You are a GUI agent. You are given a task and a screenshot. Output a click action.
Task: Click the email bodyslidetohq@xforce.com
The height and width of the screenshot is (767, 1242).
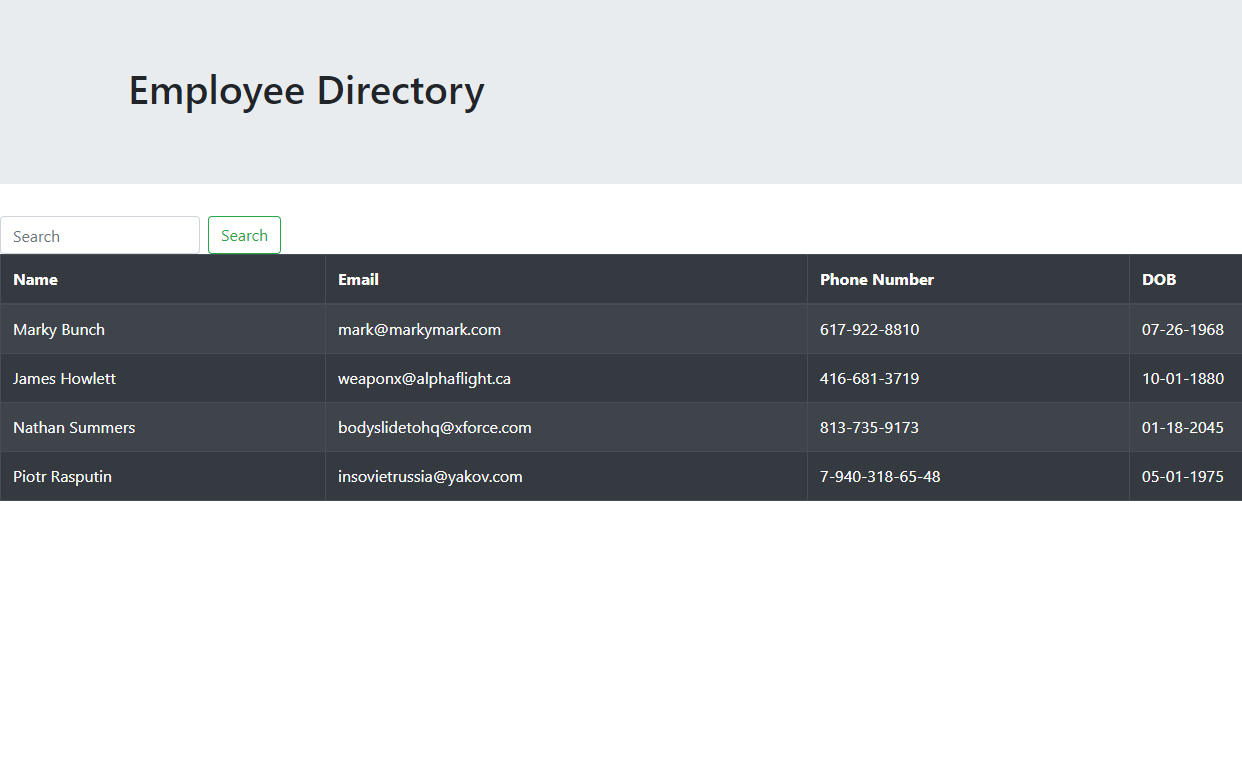click(434, 427)
